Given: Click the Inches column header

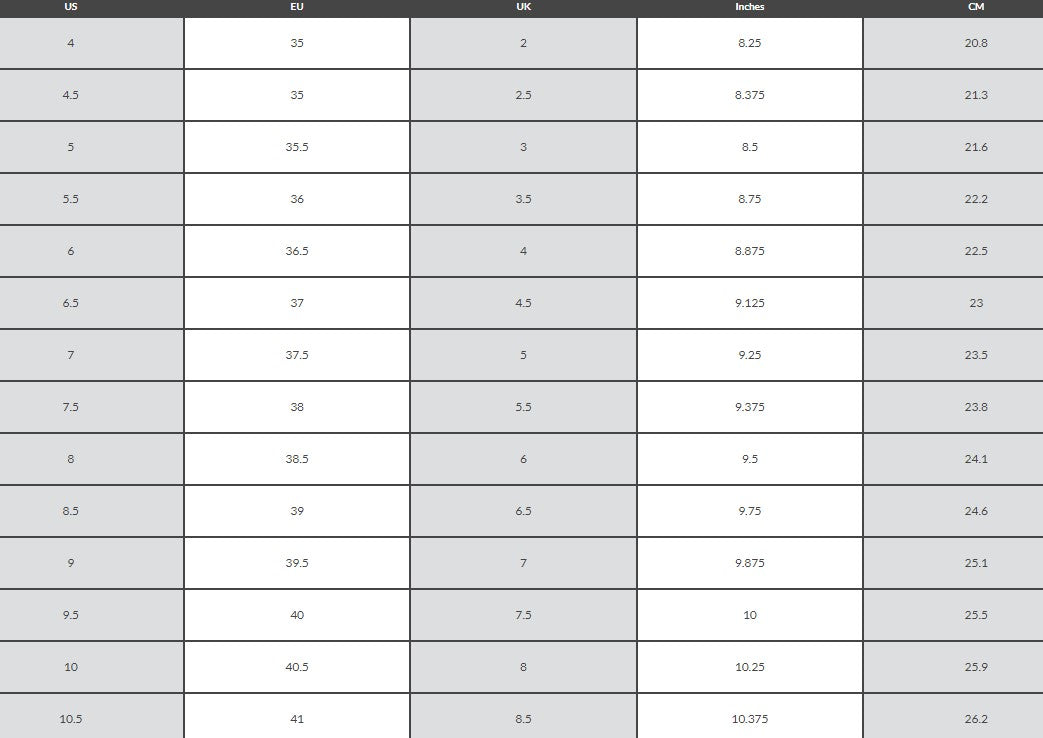Looking at the screenshot, I should (x=750, y=7).
